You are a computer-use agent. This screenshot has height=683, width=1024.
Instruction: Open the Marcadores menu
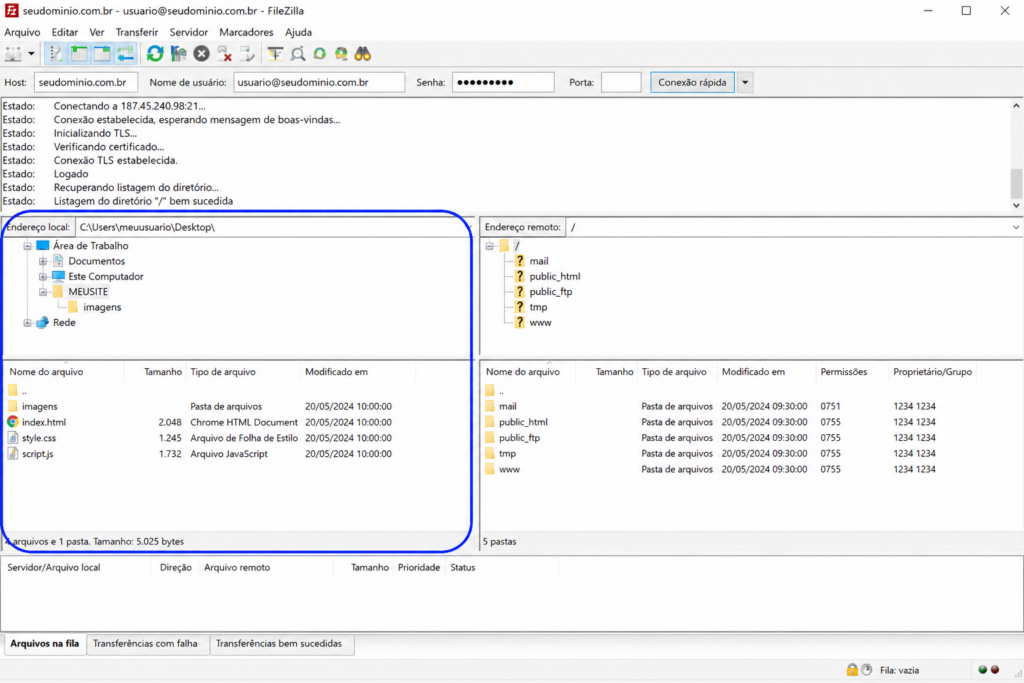point(246,32)
